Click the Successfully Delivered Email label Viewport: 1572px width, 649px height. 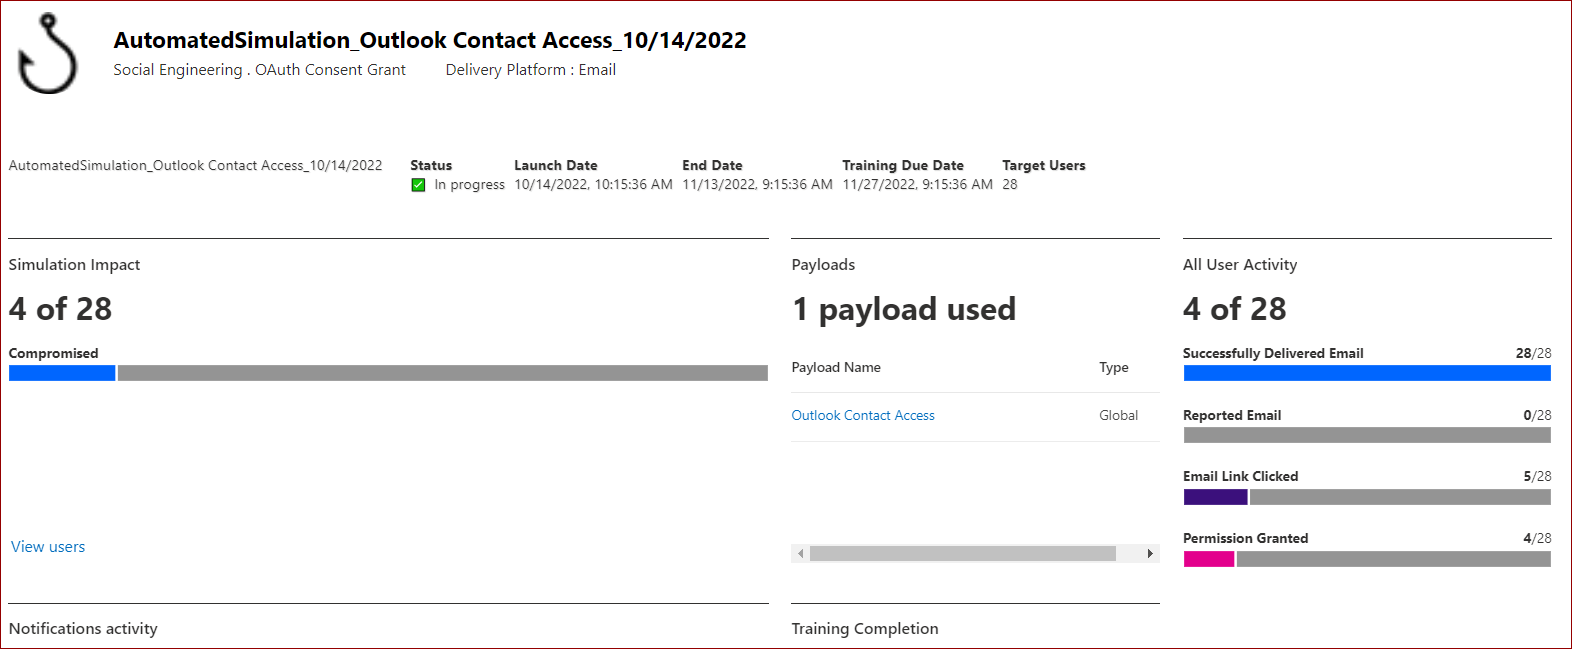point(1273,353)
